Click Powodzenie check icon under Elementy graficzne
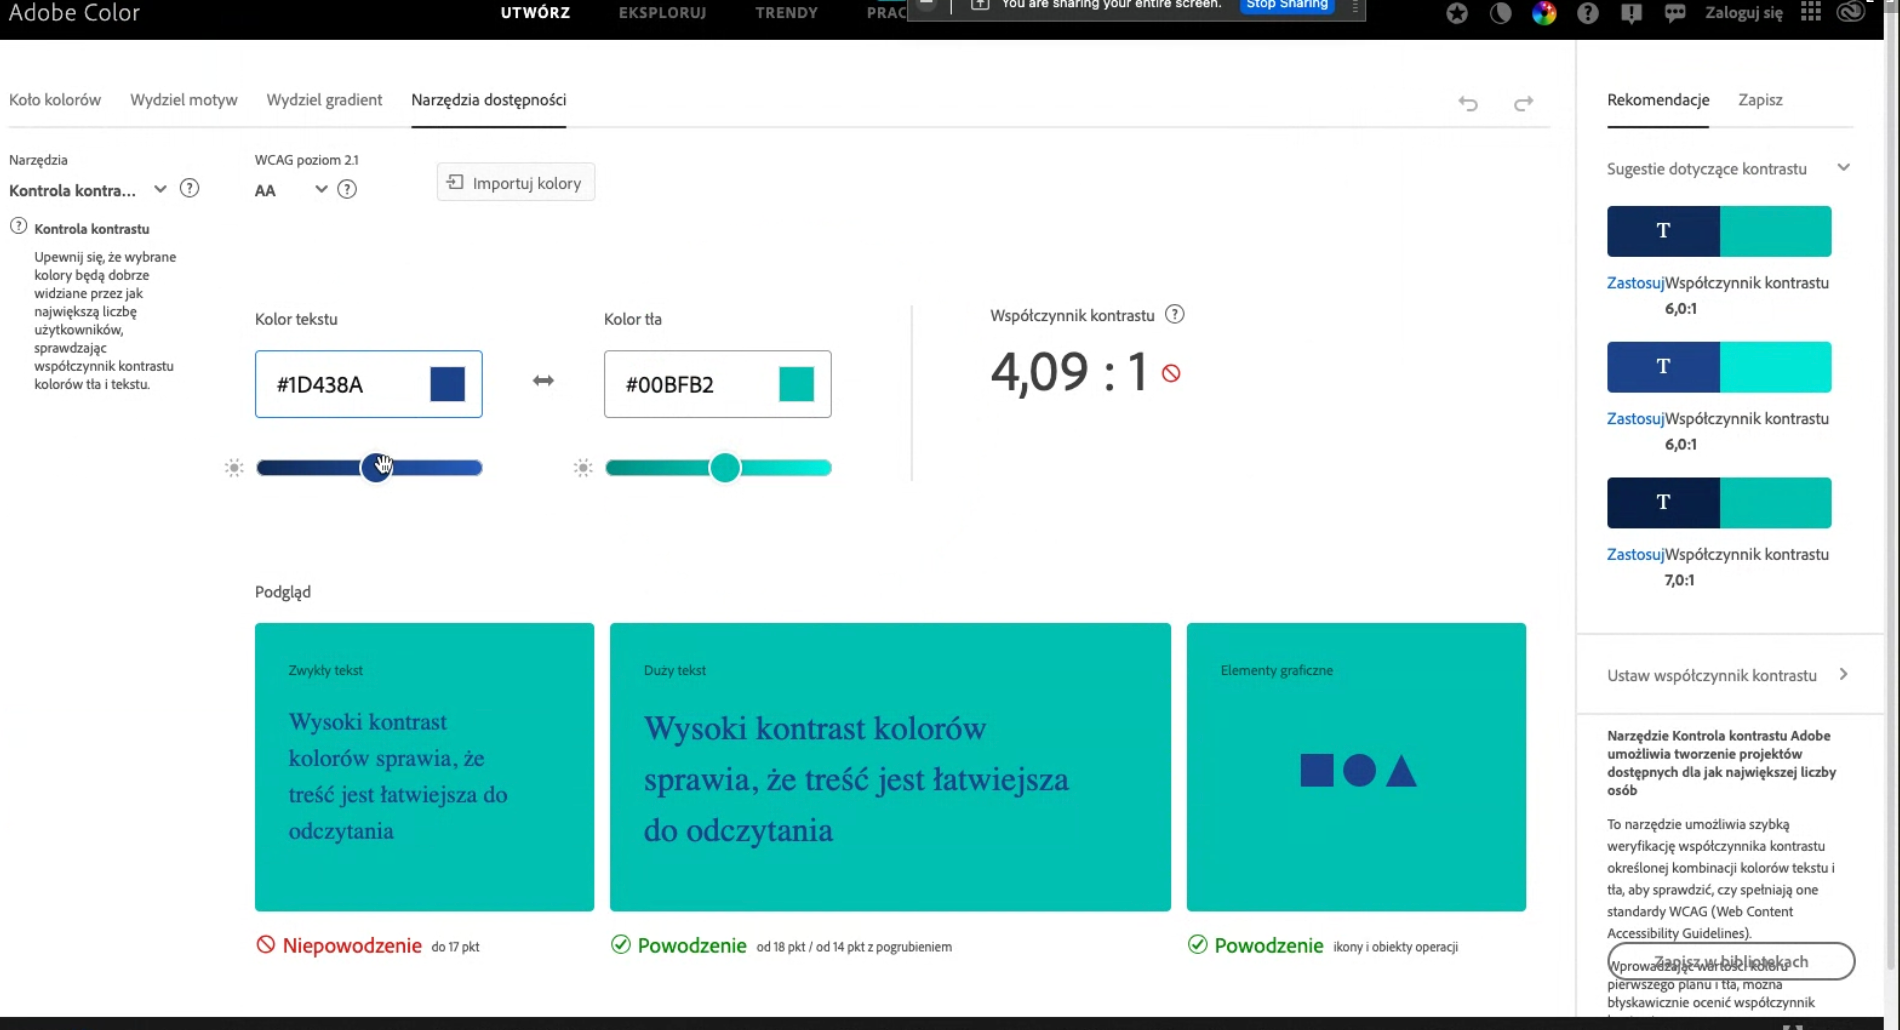1900x1030 pixels. tap(1197, 944)
